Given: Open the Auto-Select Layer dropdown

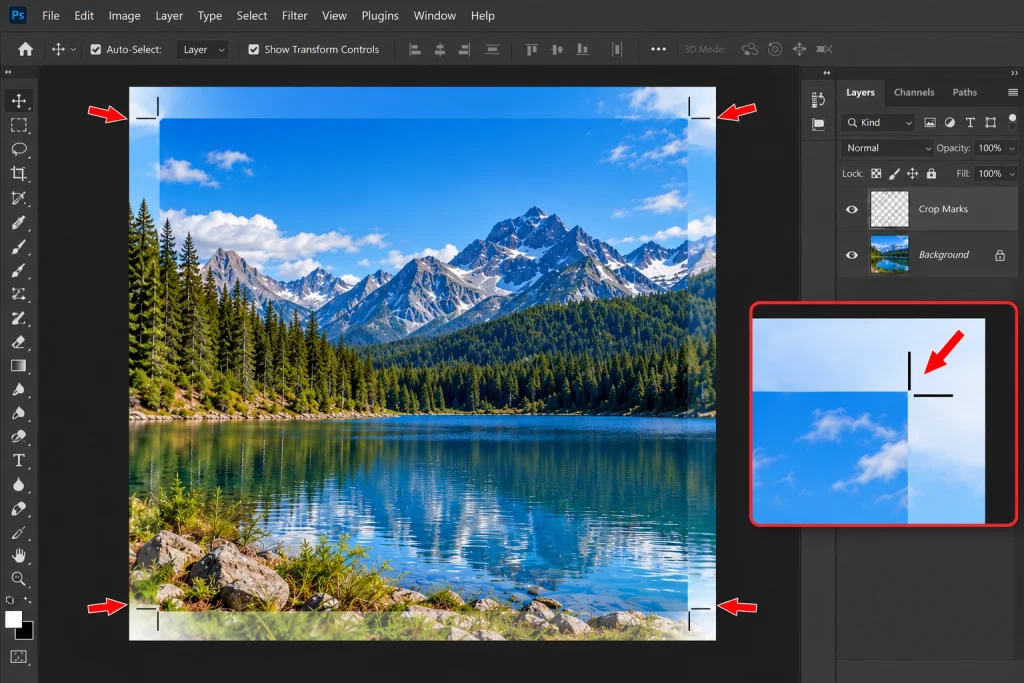Looking at the screenshot, I should [x=202, y=49].
